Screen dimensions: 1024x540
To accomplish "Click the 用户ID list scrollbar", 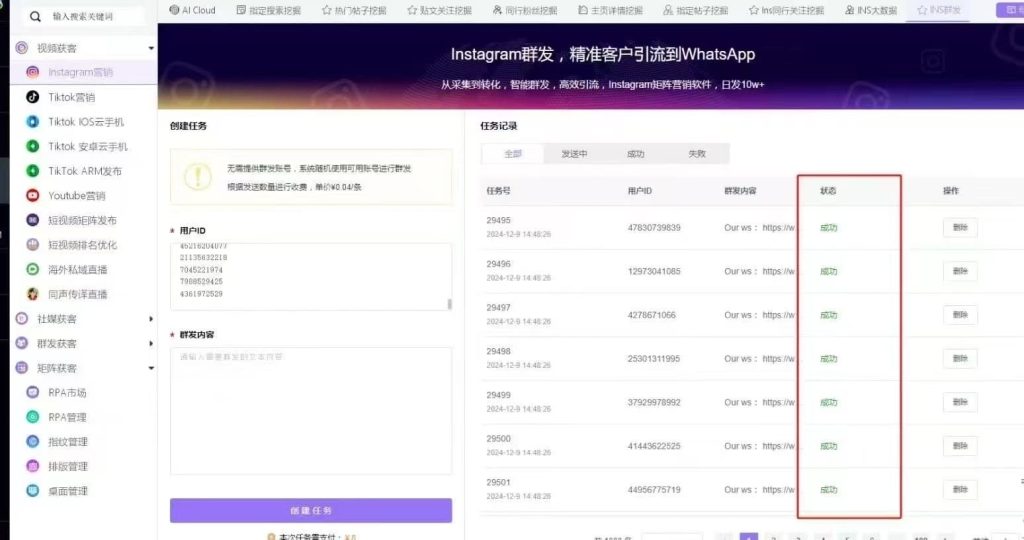I will (449, 304).
